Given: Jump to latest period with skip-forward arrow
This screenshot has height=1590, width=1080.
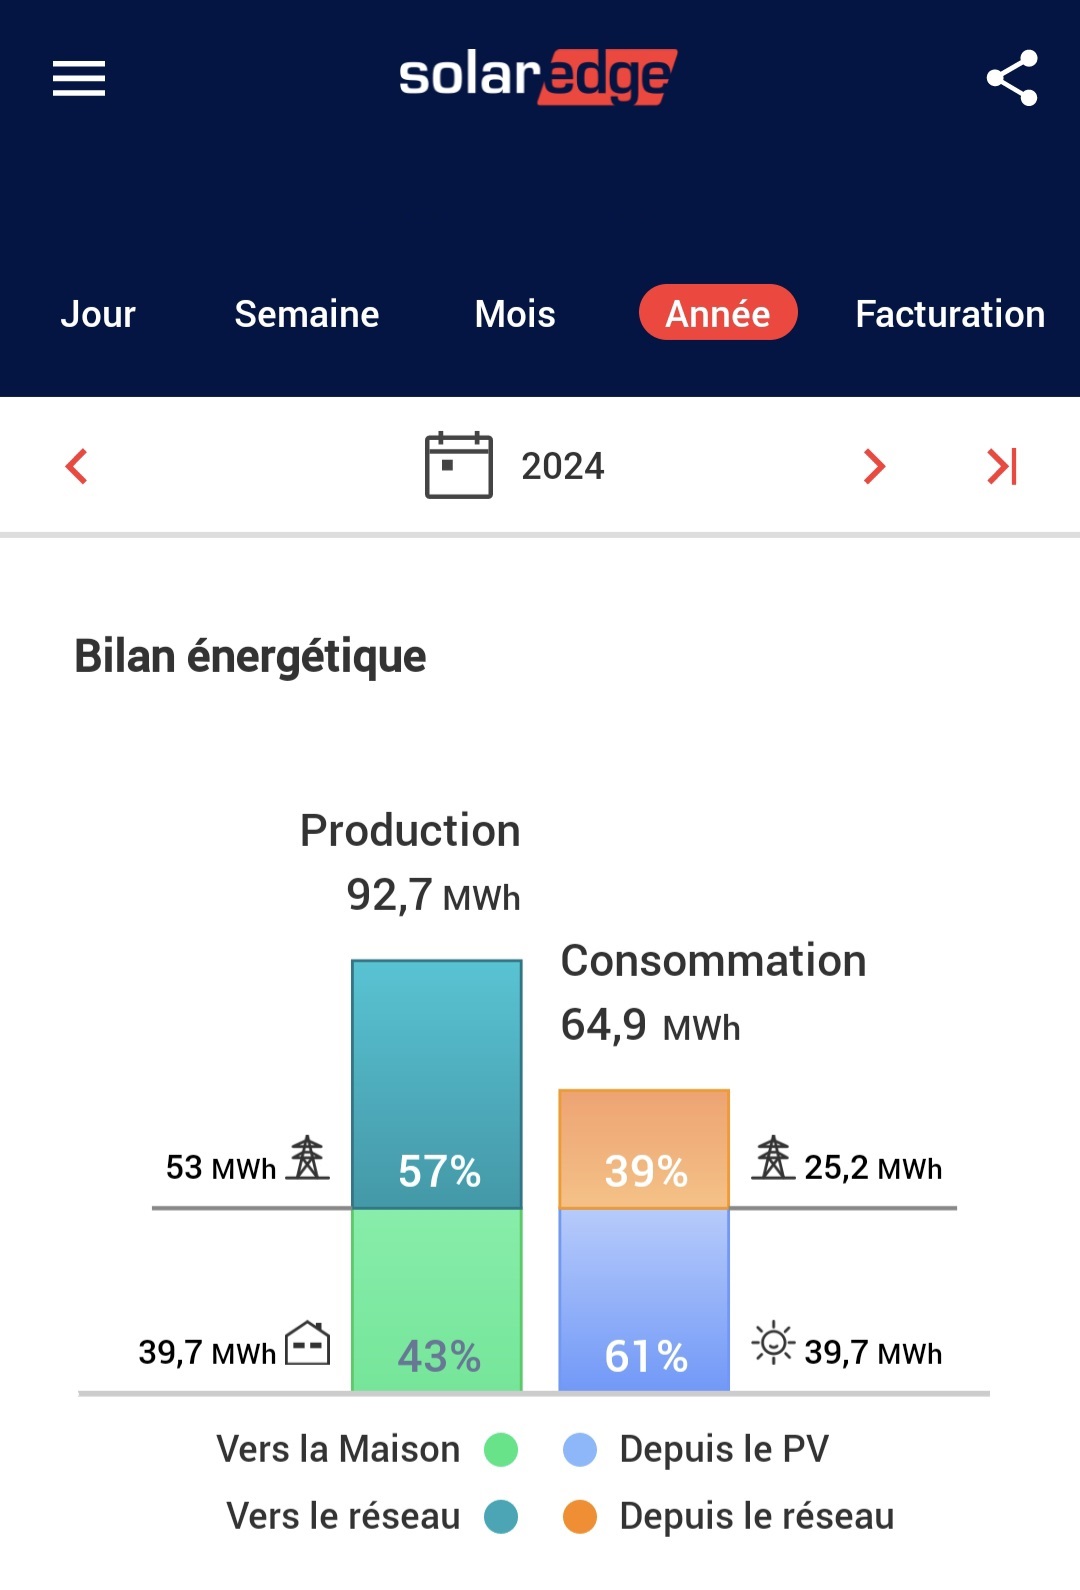Looking at the screenshot, I should [1001, 466].
